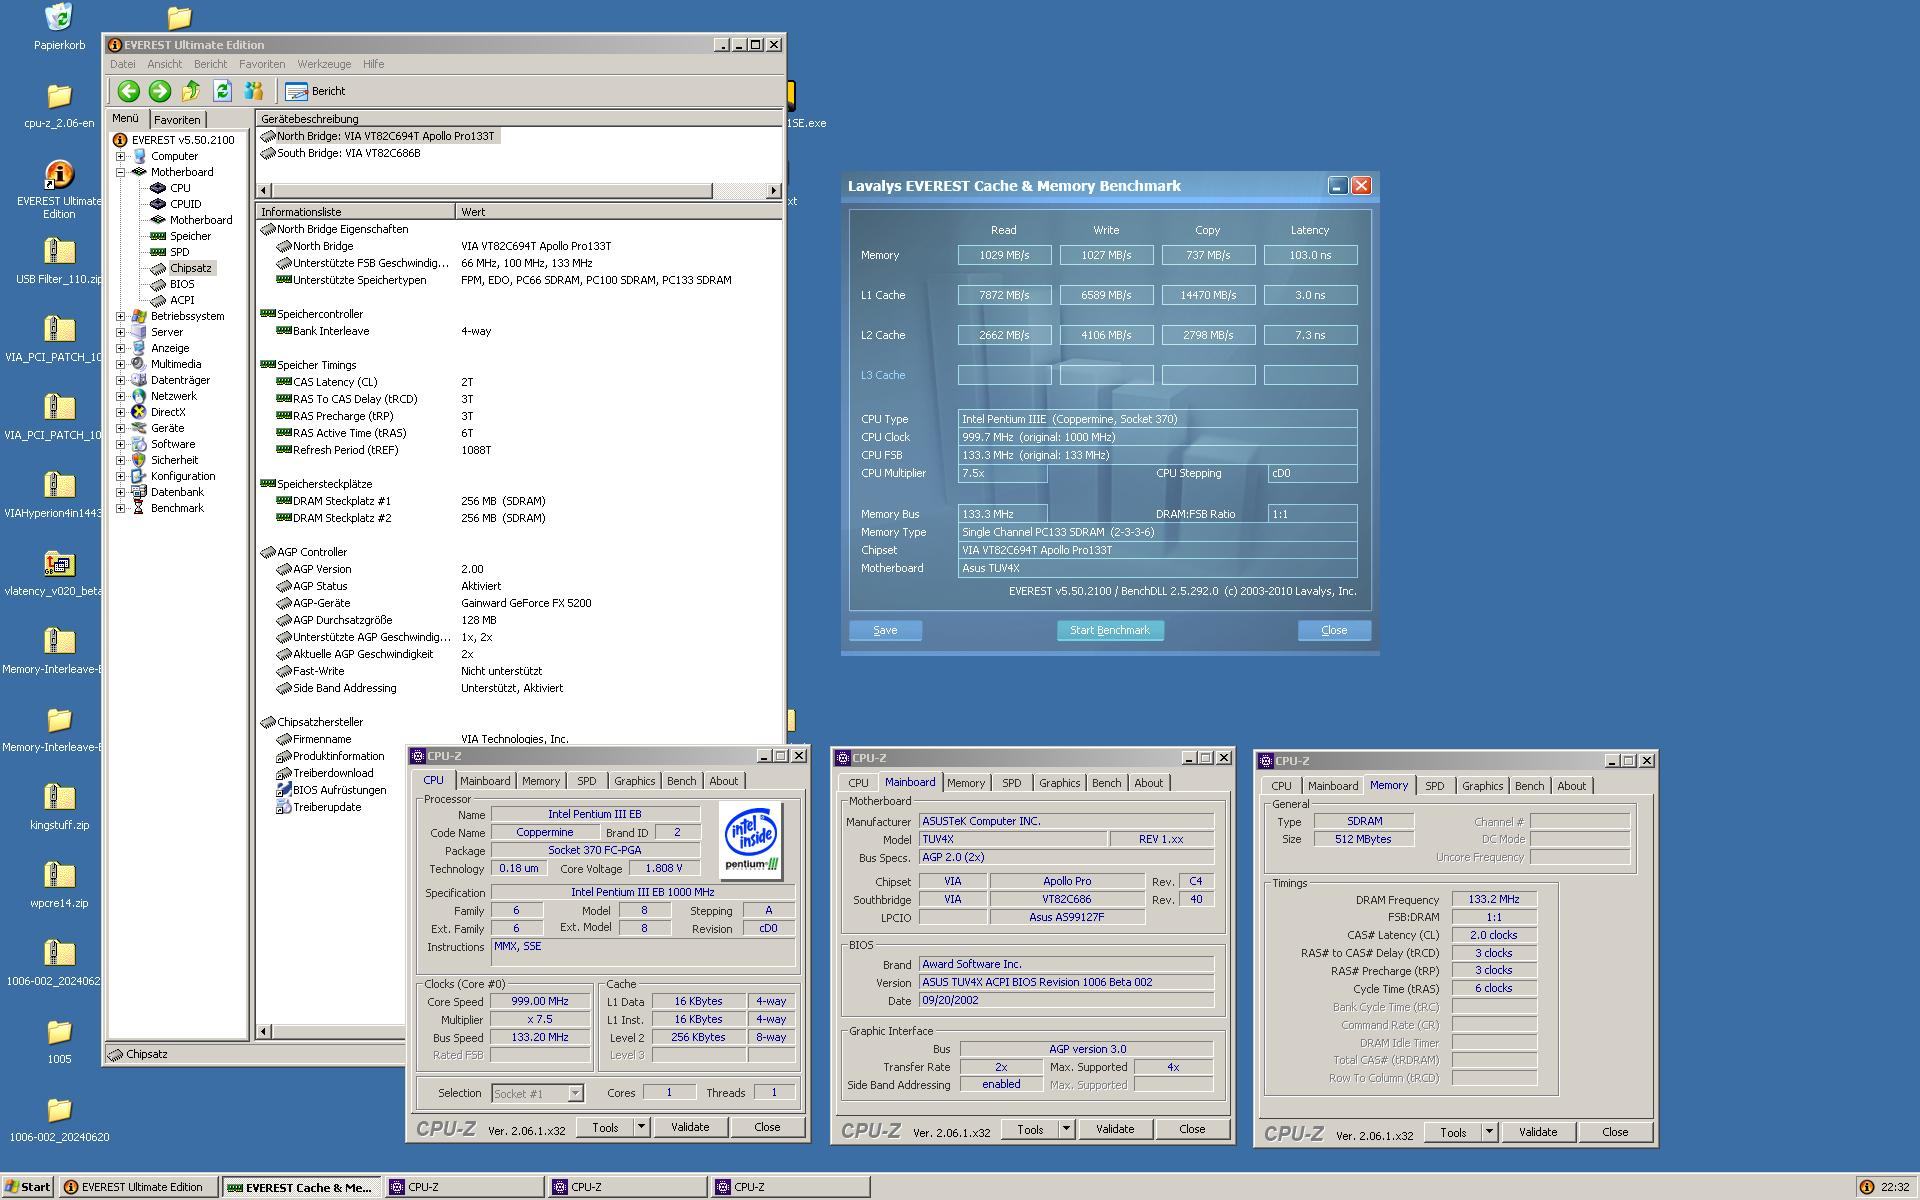
Task: Select the SPD item under Motherboard
Action: pyautogui.click(x=179, y=252)
